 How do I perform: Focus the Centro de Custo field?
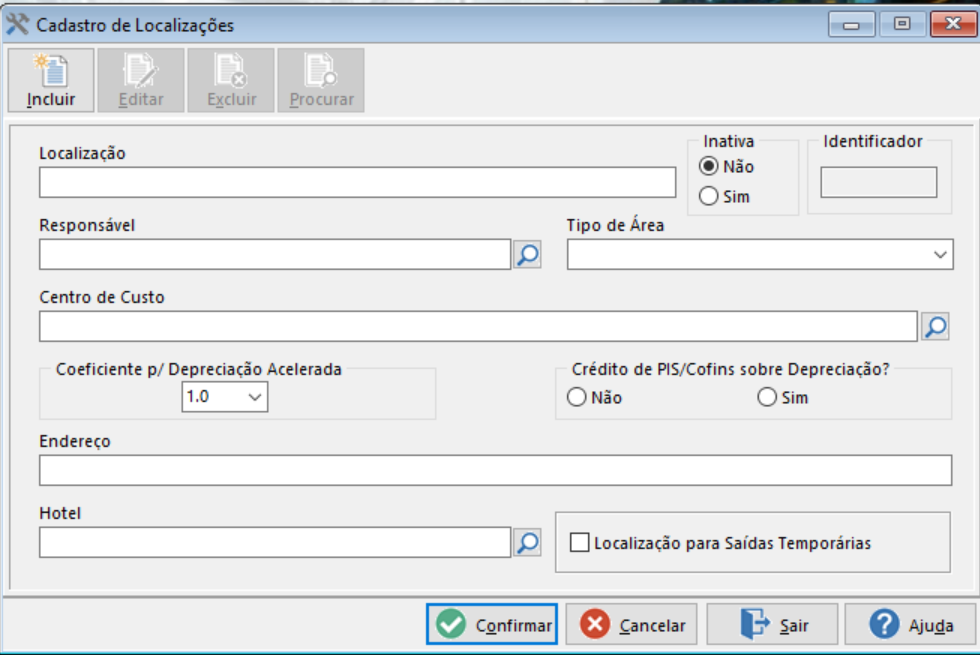click(478, 326)
